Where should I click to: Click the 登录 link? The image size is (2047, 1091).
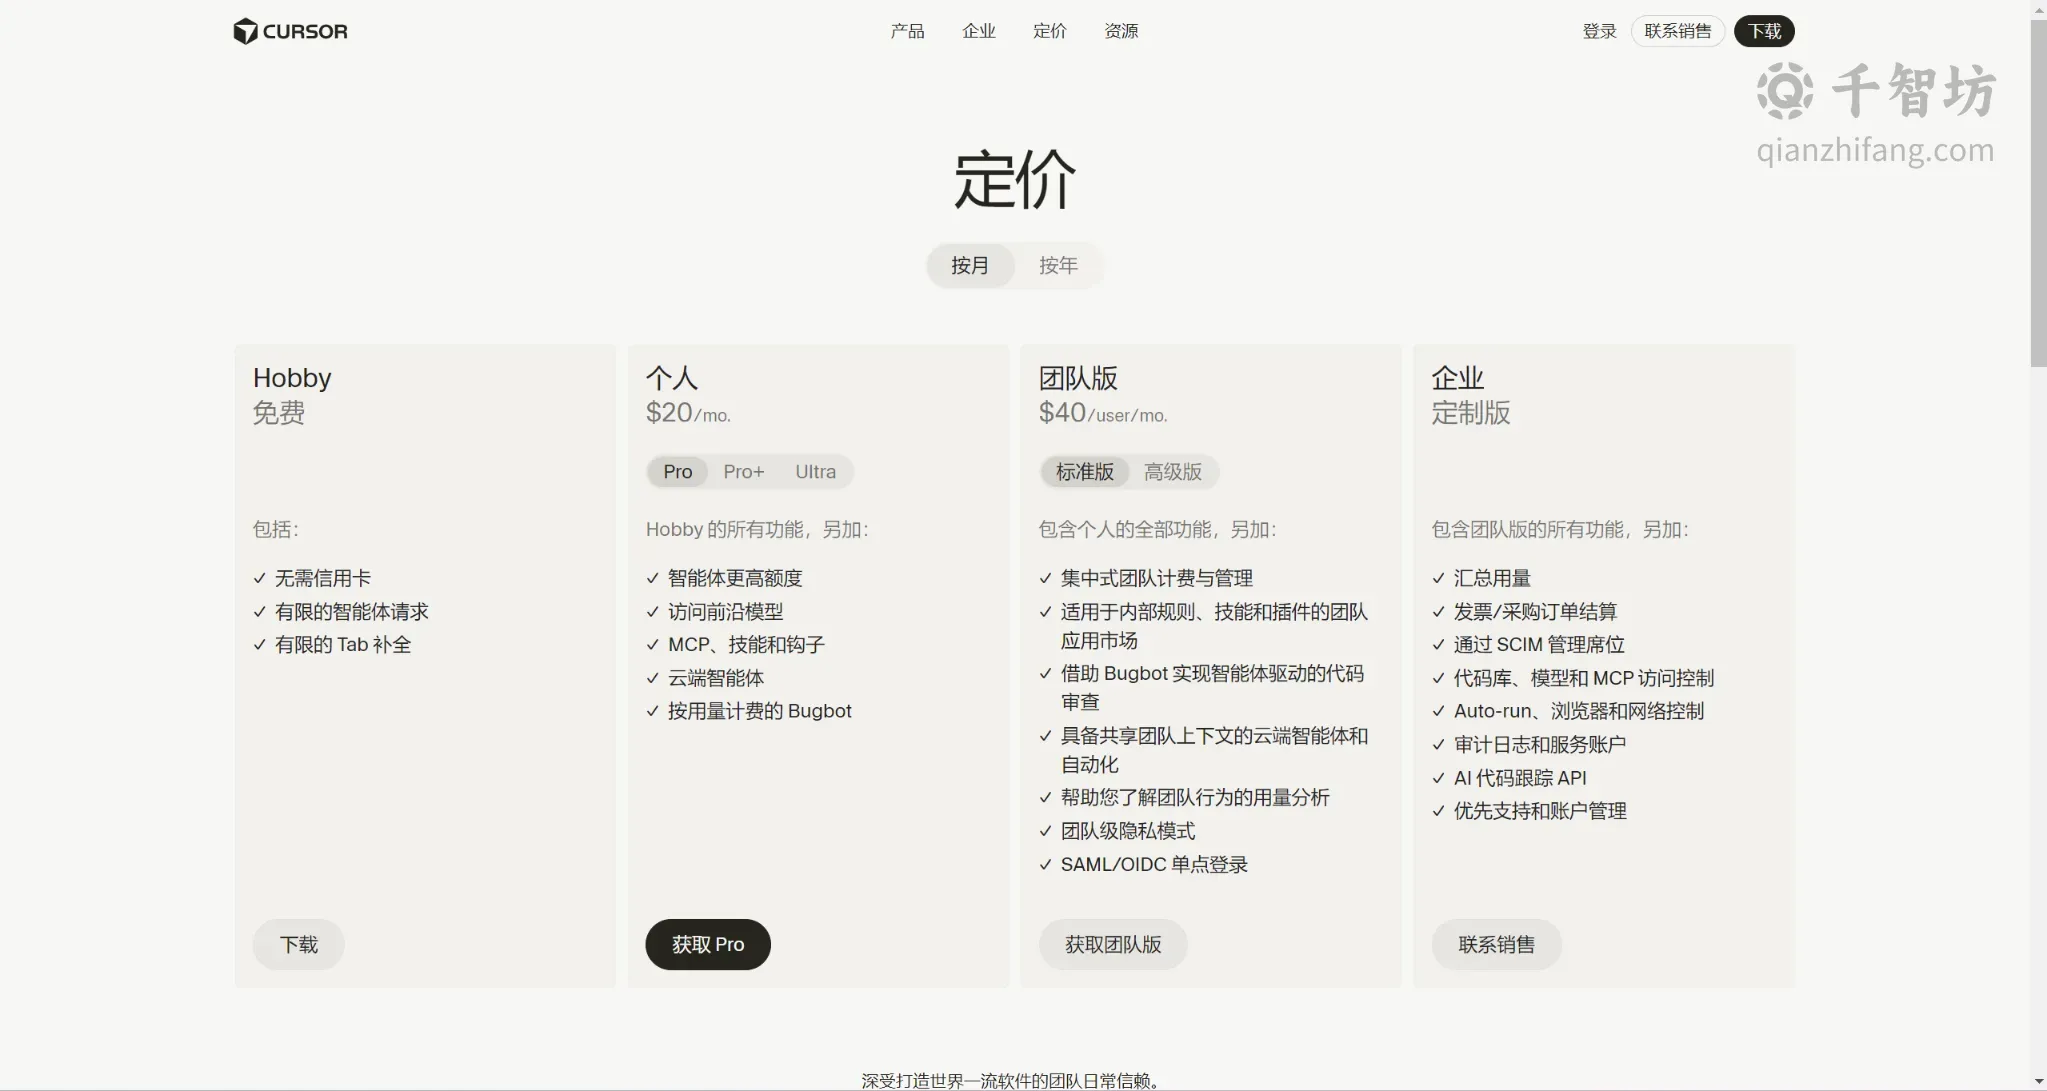tap(1599, 31)
